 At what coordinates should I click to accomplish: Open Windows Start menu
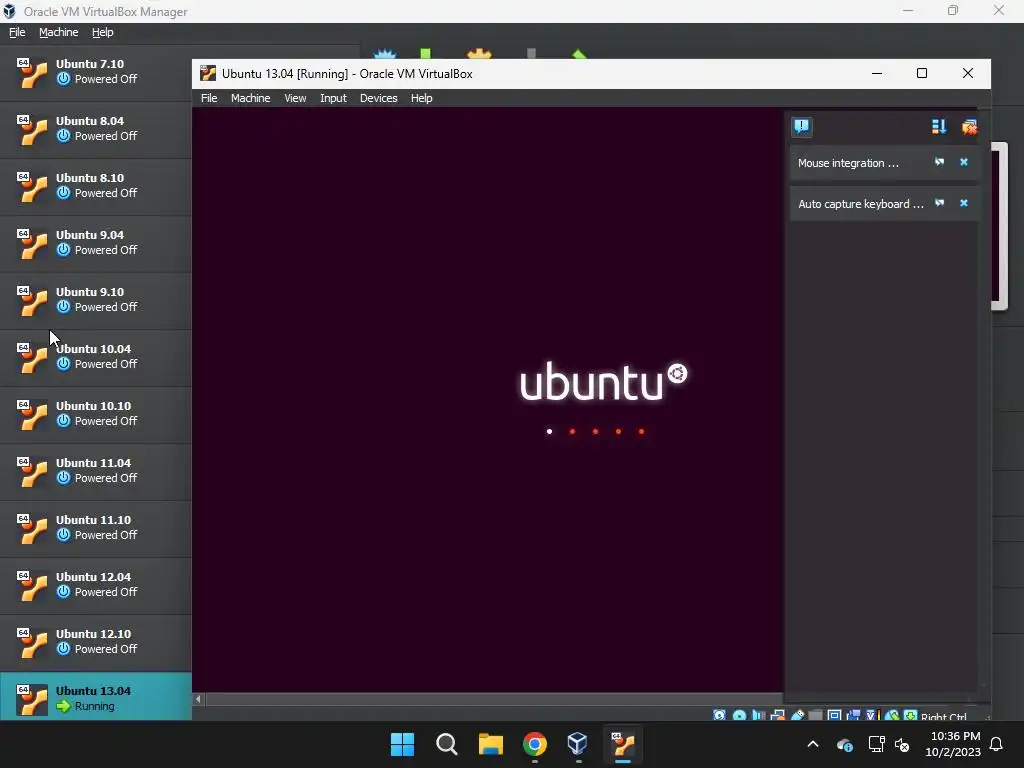(402, 744)
